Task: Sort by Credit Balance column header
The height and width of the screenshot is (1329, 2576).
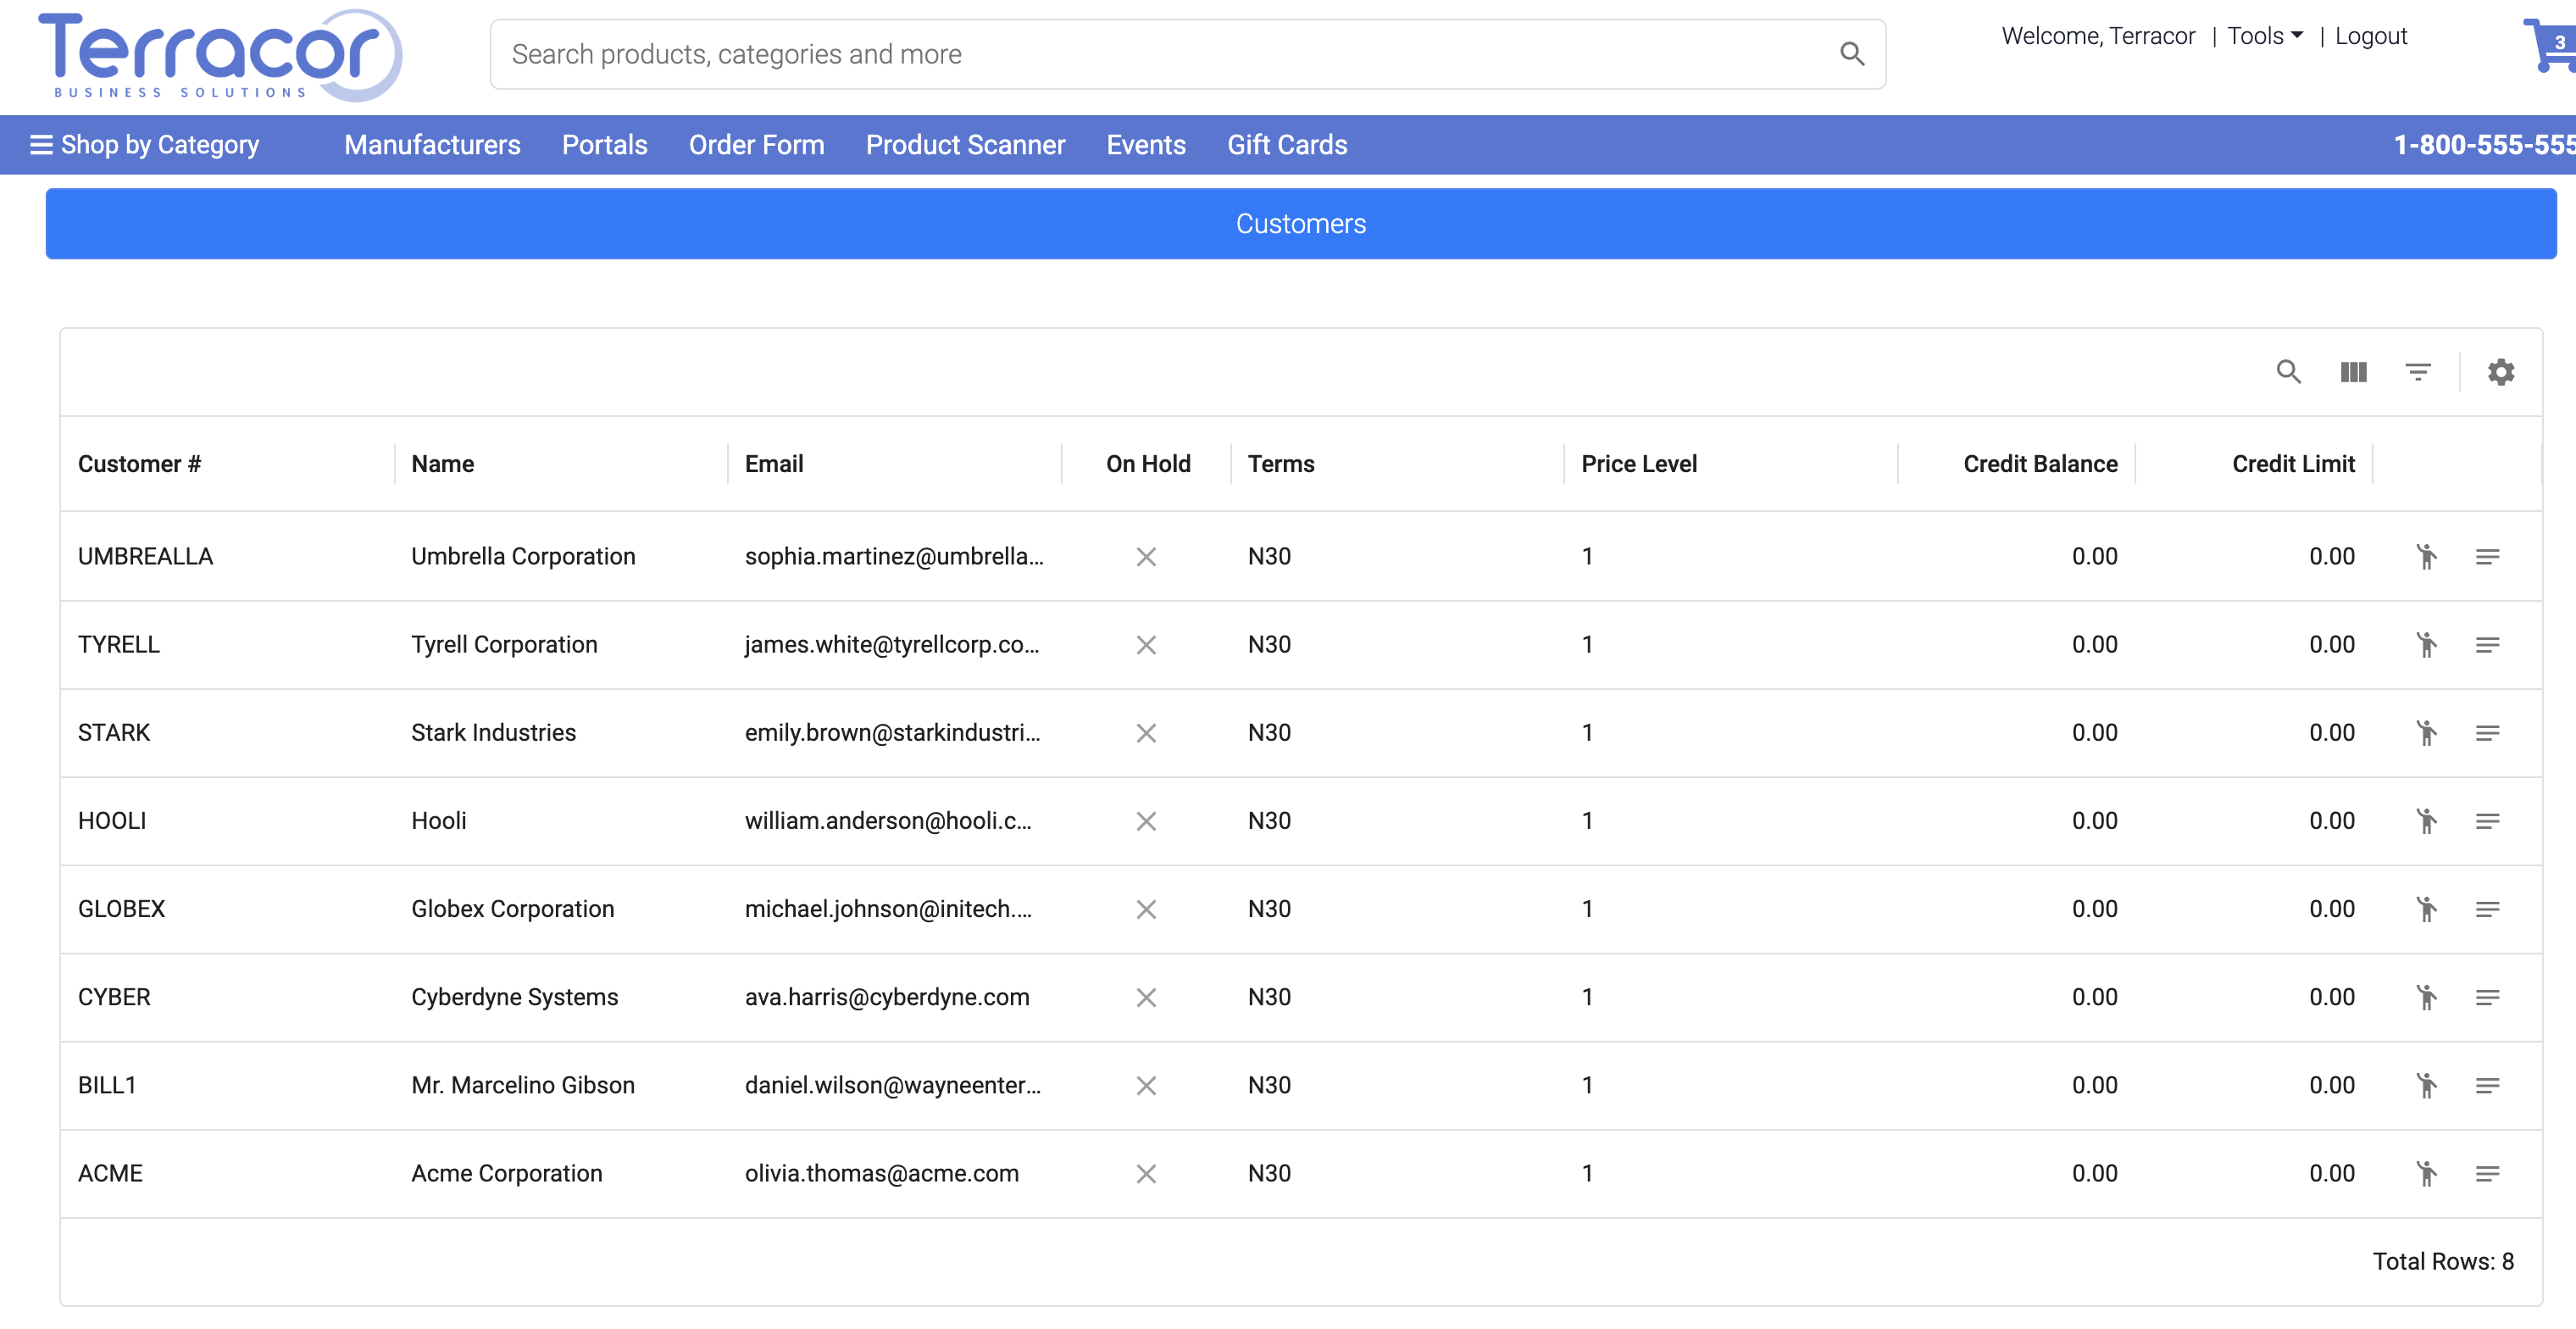Action: [x=2040, y=463]
